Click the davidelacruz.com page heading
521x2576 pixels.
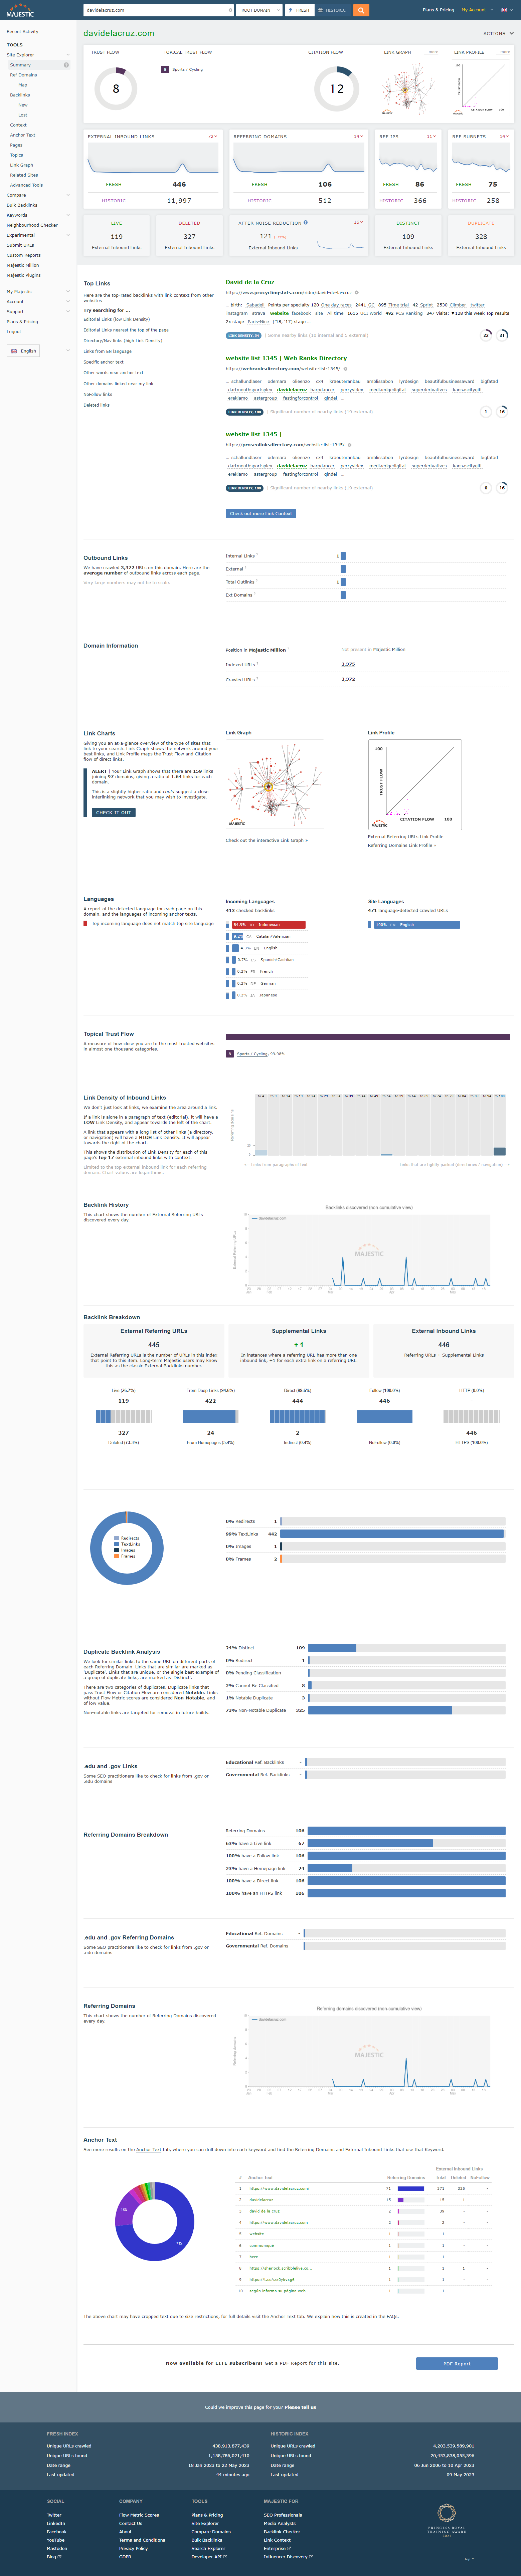[x=119, y=33]
